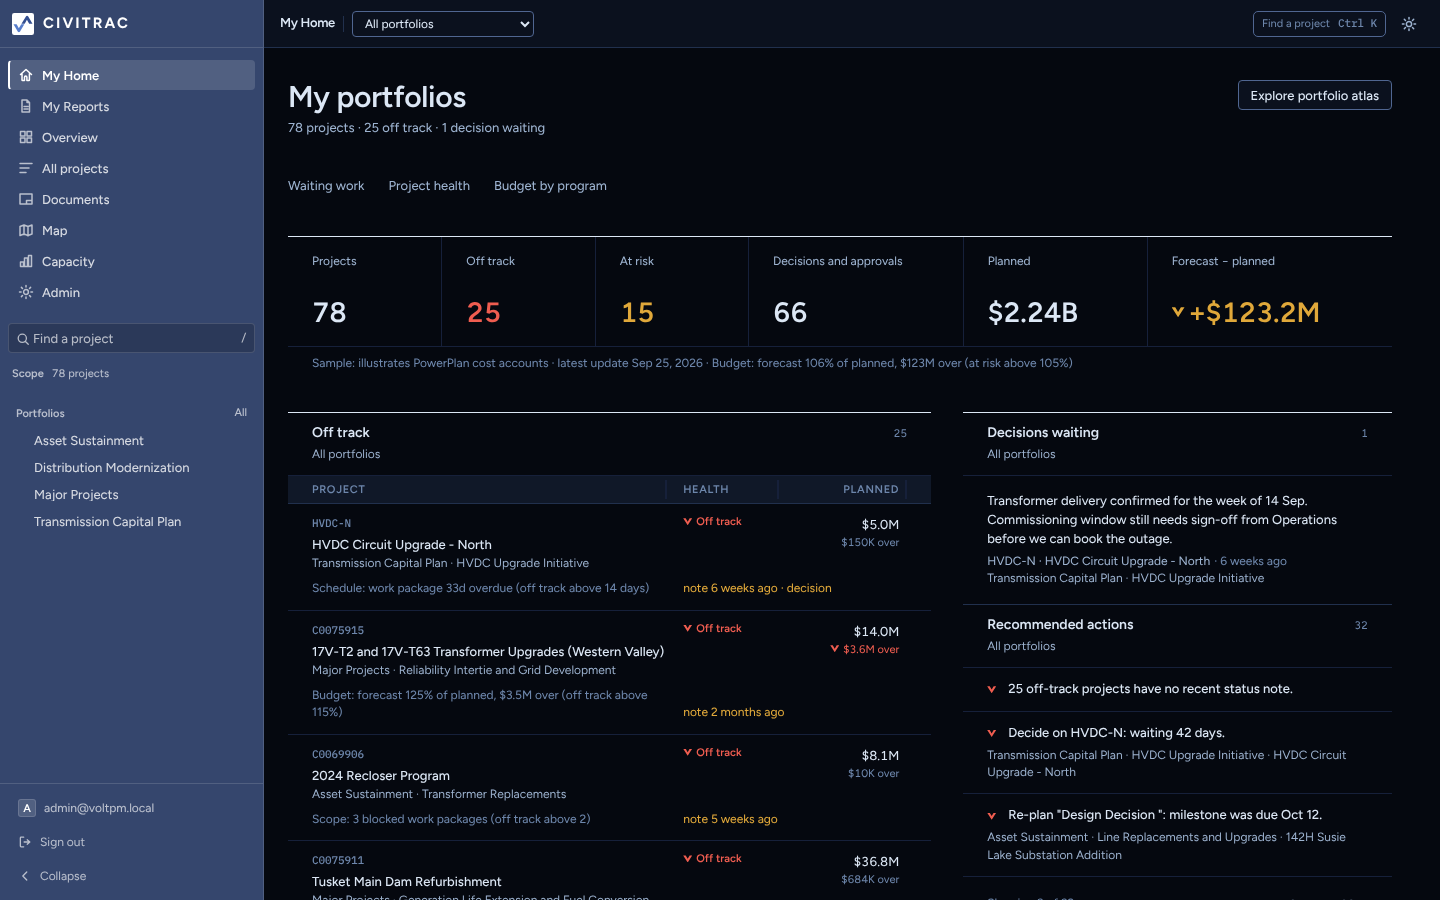
Task: Select the Major Projects portfolio
Action: [76, 495]
